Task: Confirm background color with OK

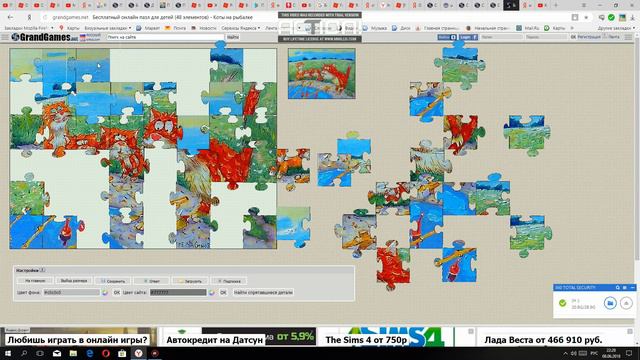Action: click(x=117, y=293)
